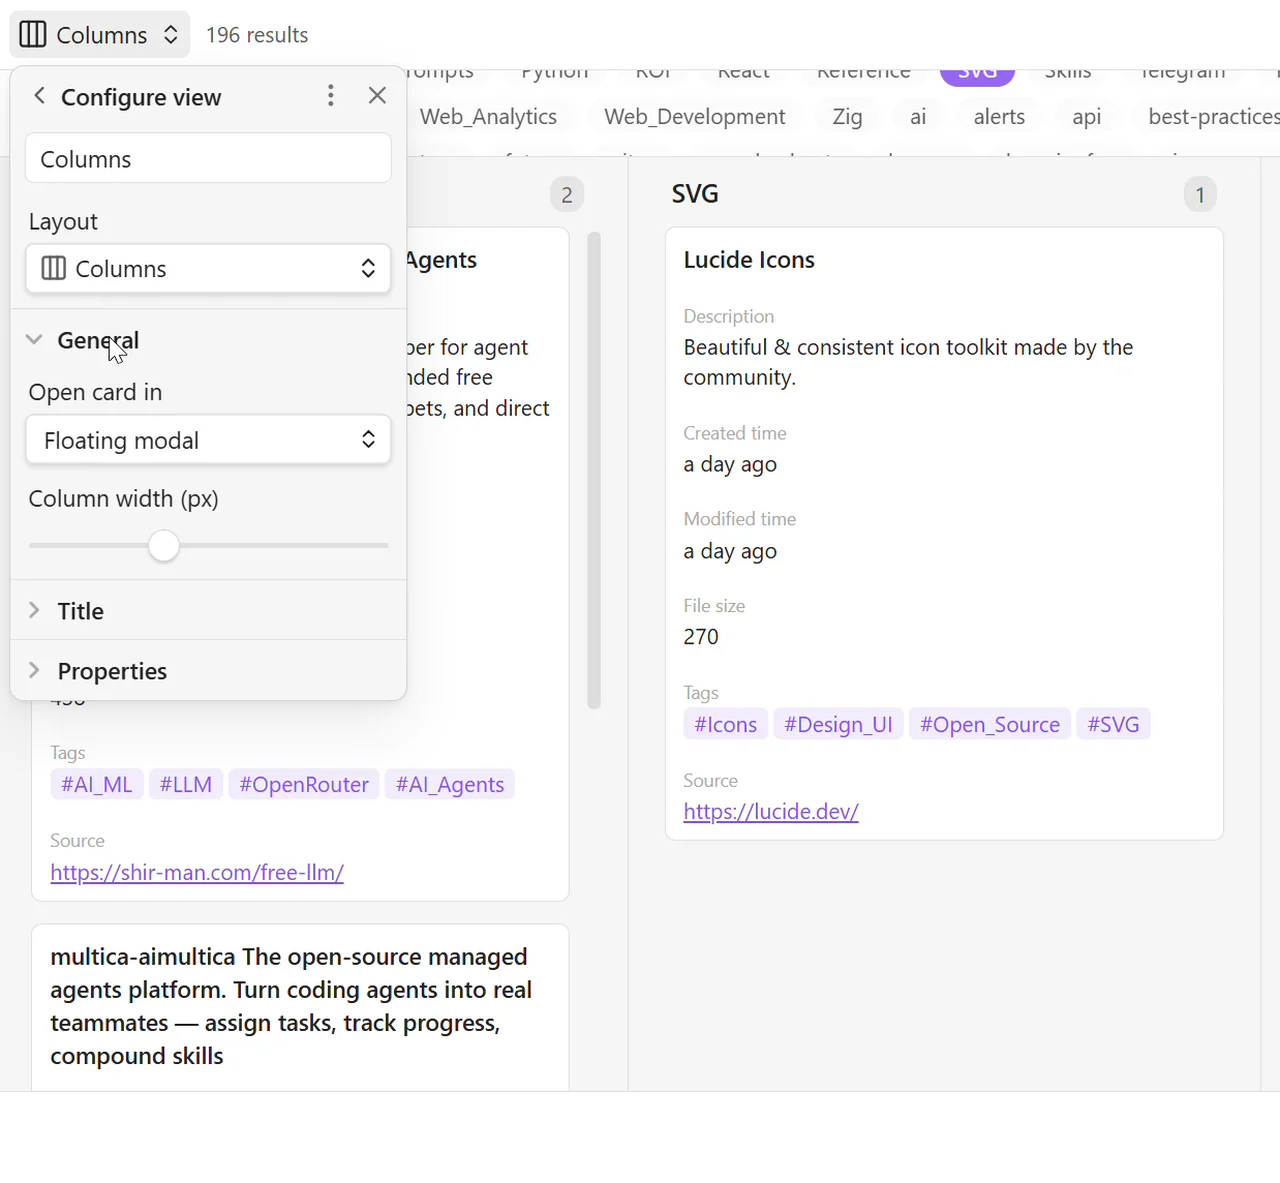1280x1183 pixels.
Task: Expand the Title section
Action: [208, 611]
